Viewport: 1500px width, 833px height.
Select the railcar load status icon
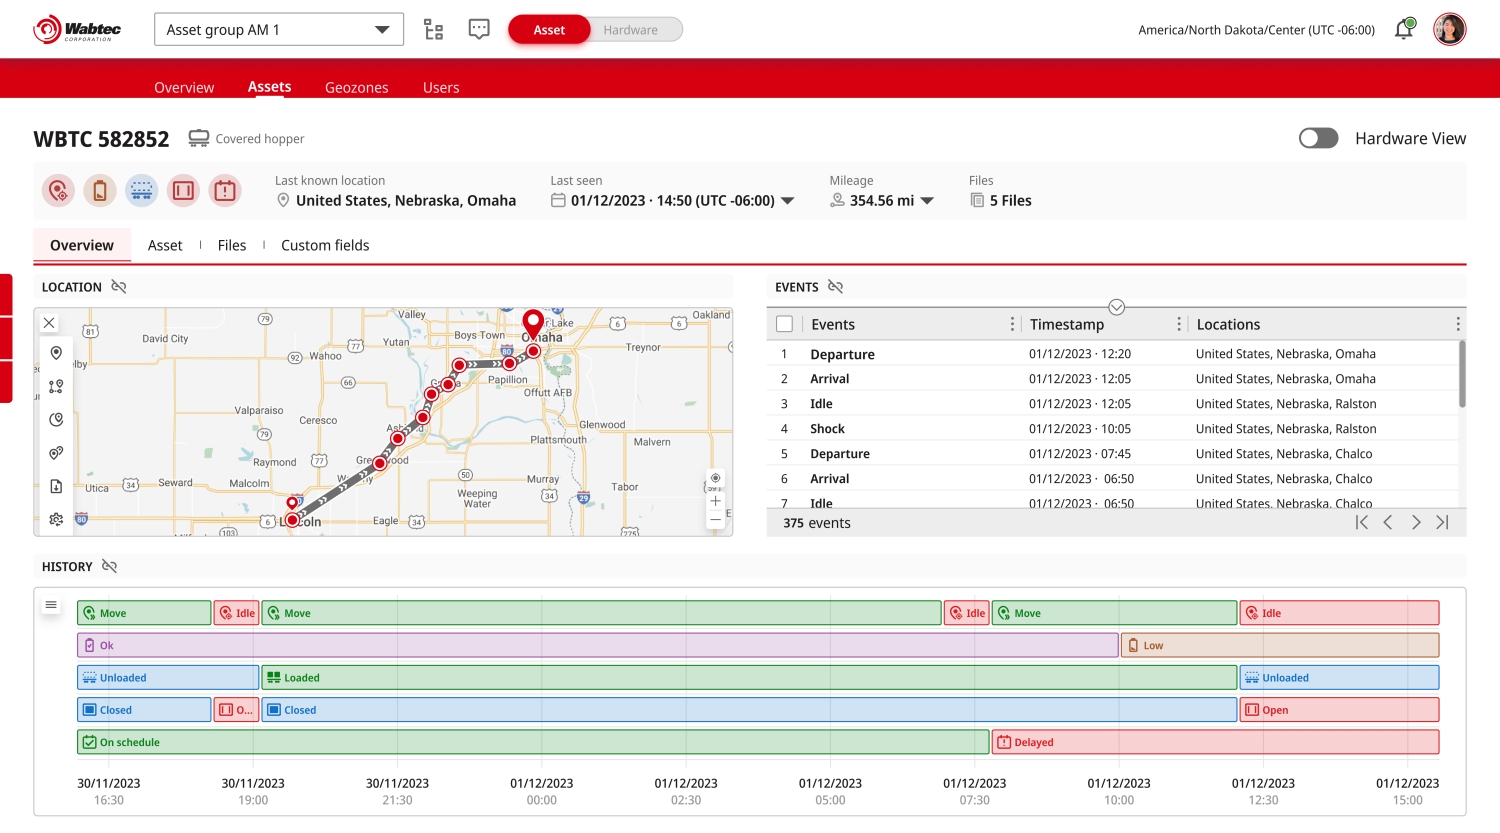click(141, 190)
